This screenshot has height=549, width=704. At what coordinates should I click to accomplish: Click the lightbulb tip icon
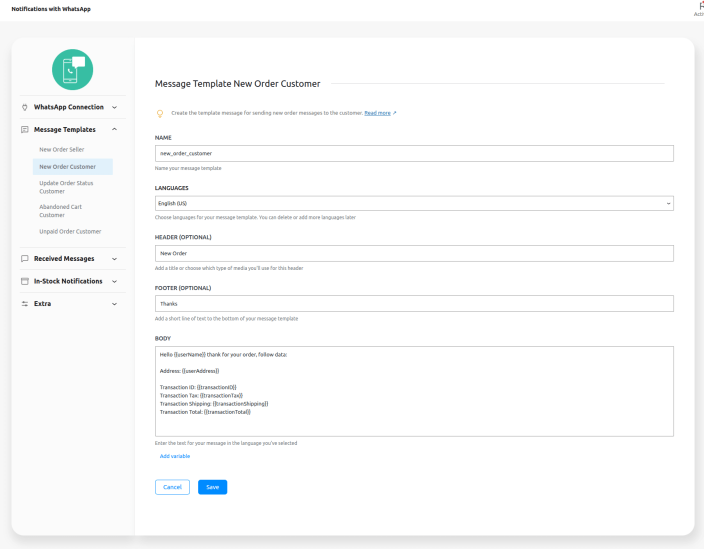click(x=160, y=113)
